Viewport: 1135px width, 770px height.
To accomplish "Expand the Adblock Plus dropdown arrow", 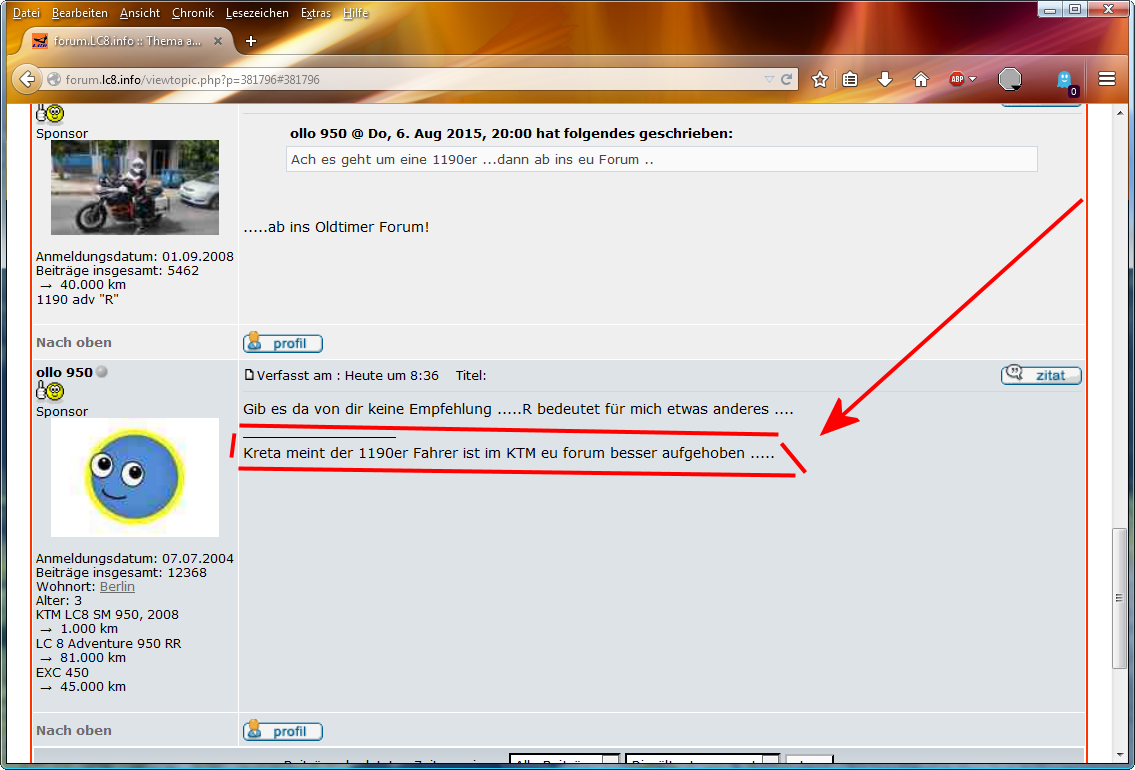I will click(x=973, y=79).
